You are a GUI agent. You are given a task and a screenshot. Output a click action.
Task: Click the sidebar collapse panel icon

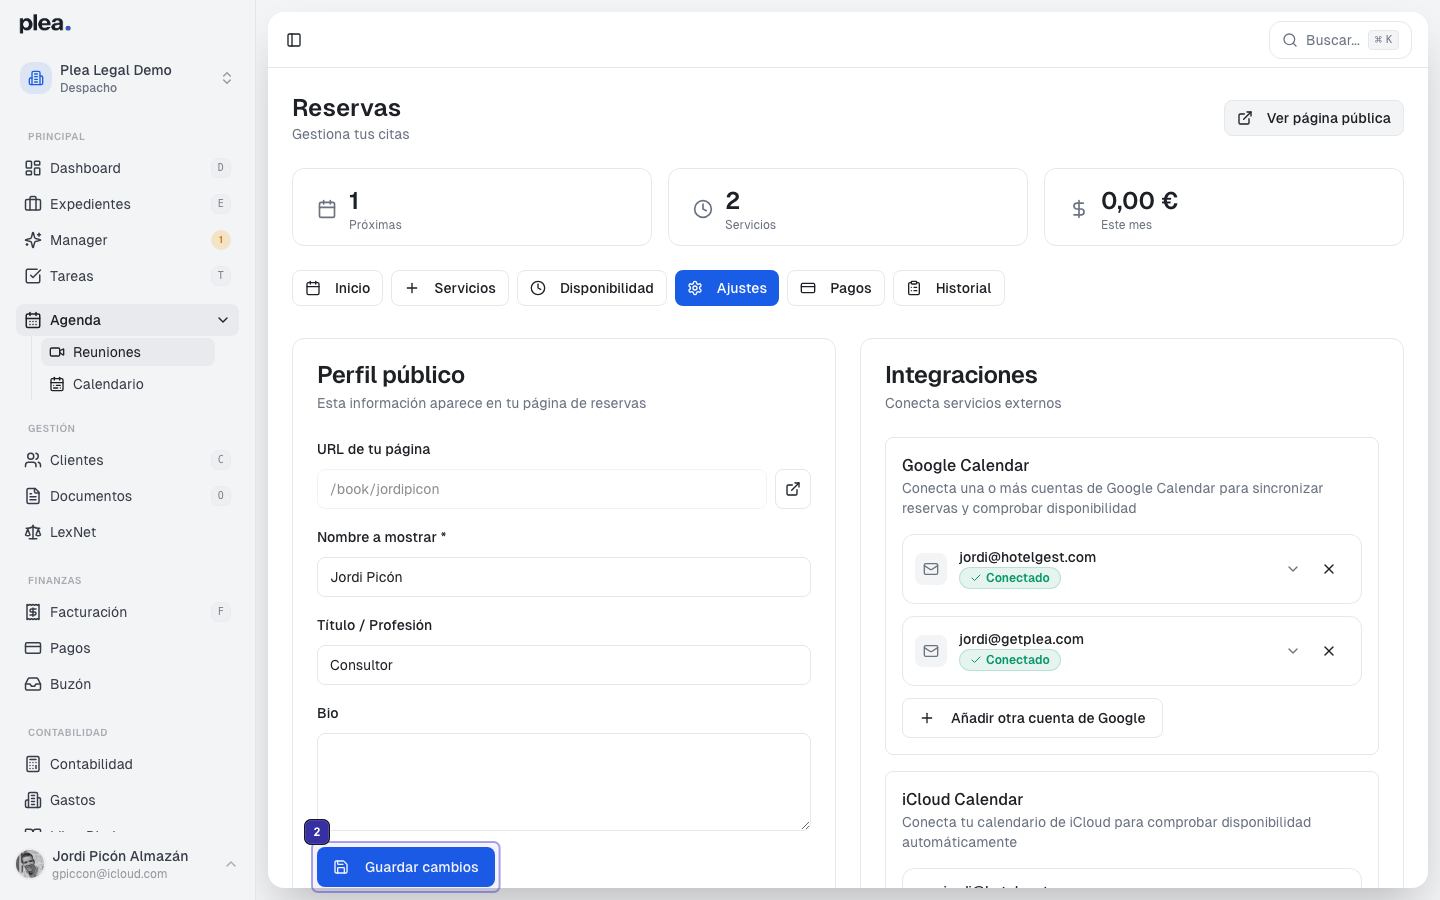tap(294, 40)
